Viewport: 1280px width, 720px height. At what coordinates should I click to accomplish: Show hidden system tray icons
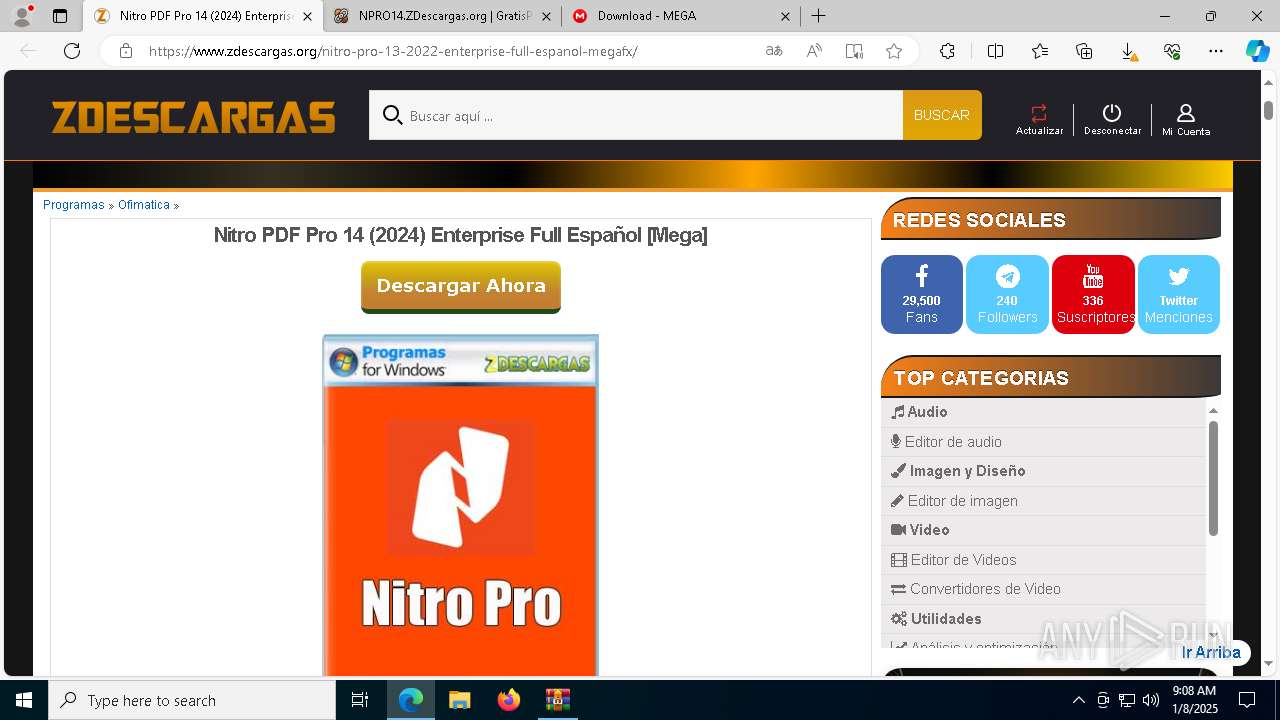(x=1078, y=700)
